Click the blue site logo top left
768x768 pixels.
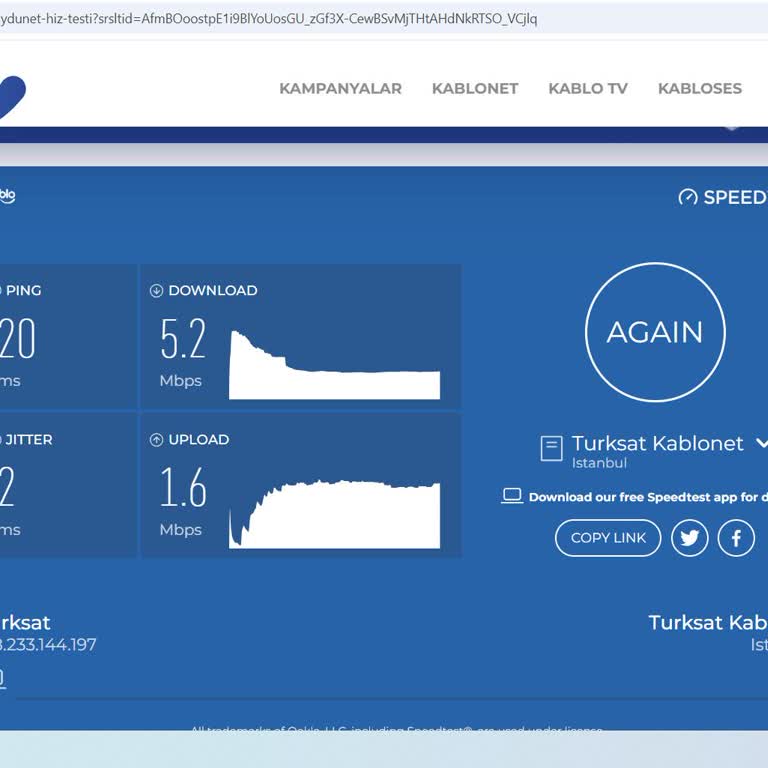(x=12, y=97)
